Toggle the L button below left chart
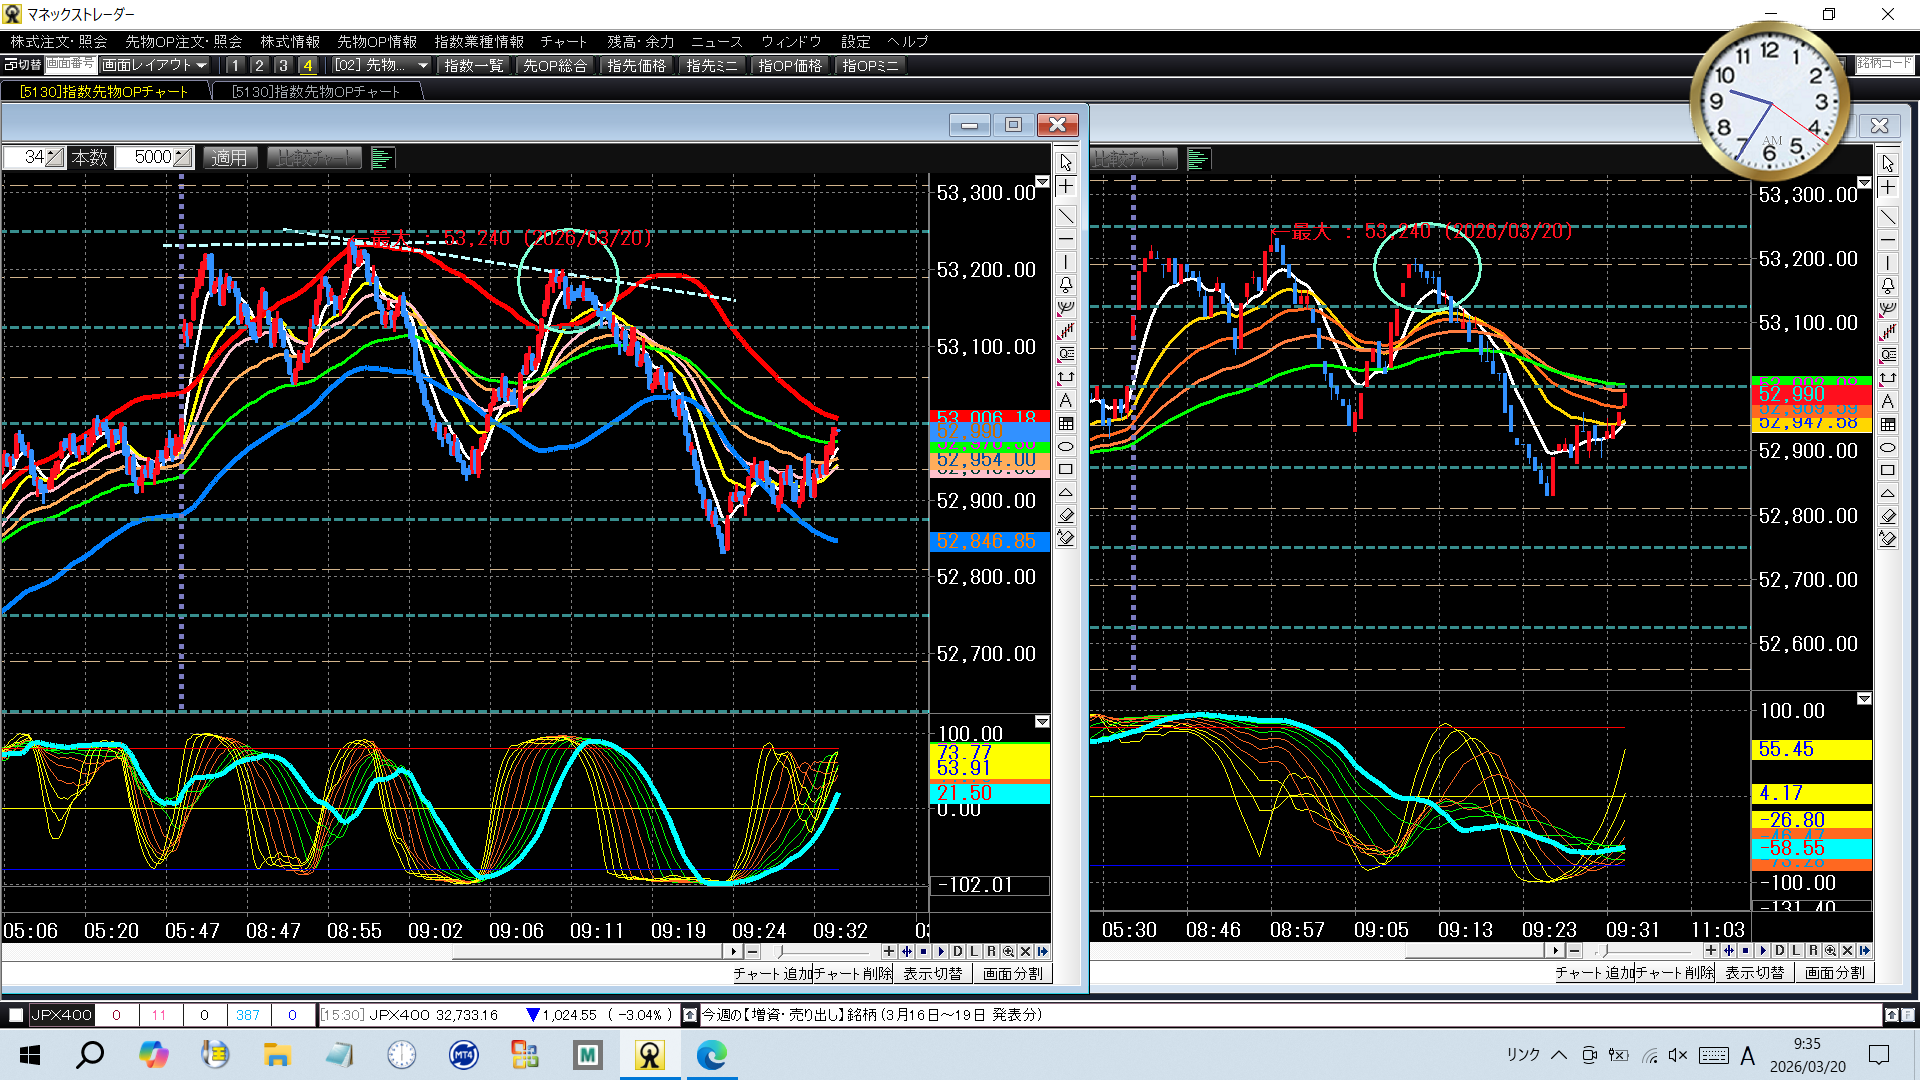 pos(974,951)
